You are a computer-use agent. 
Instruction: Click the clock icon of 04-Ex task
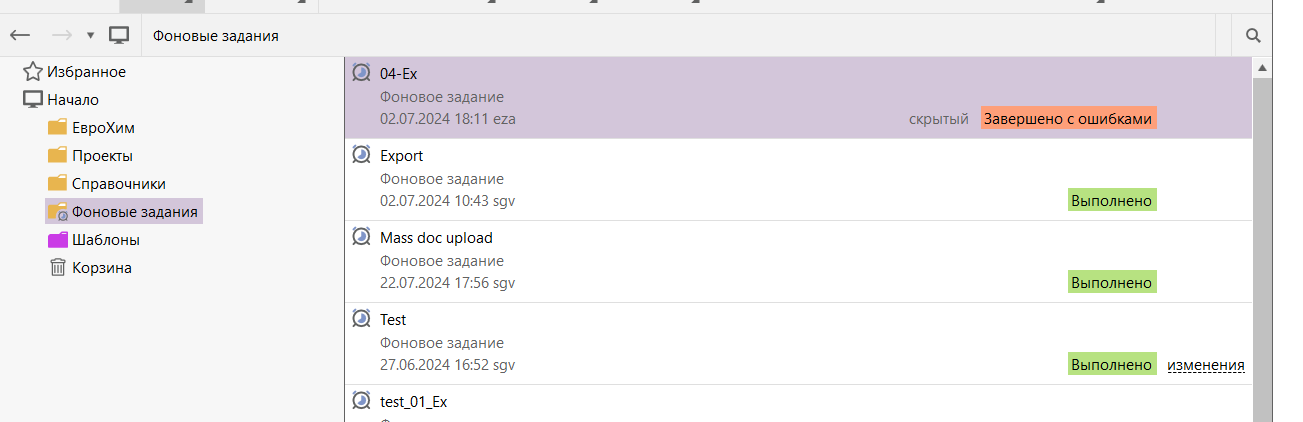[362, 72]
